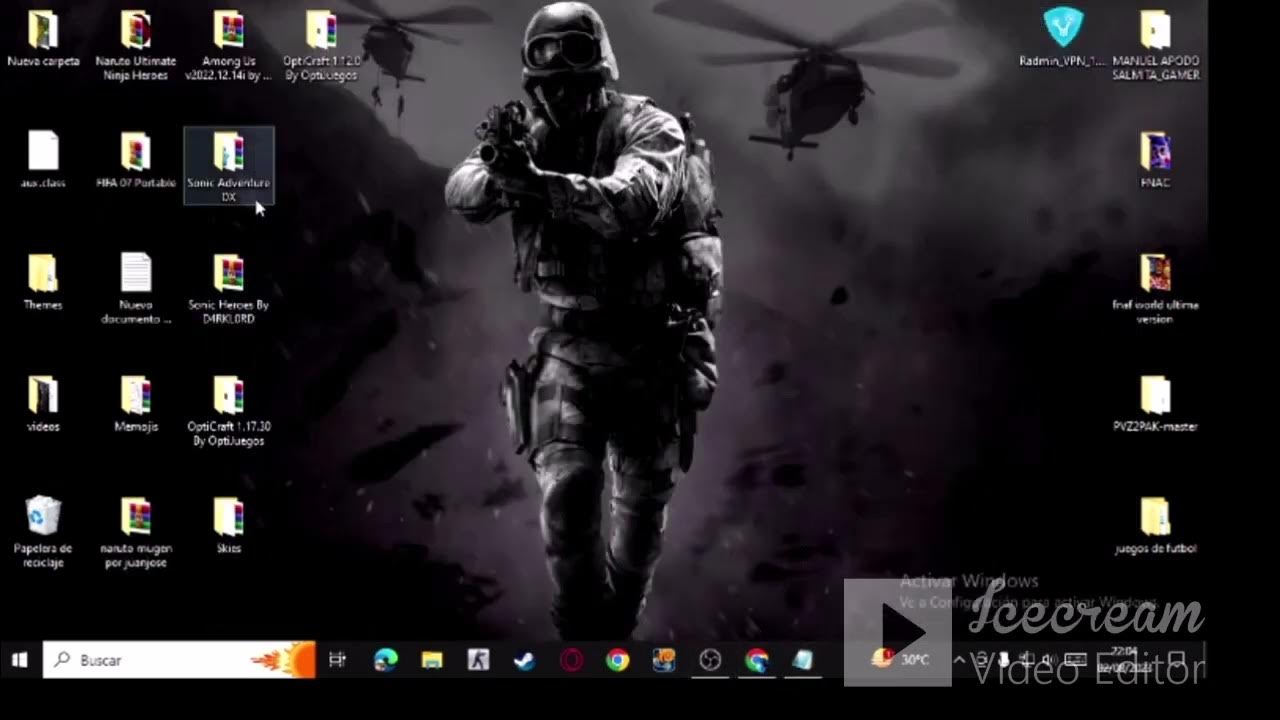Launch Opera browser from the taskbar
The width and height of the screenshot is (1280, 720).
point(571,660)
